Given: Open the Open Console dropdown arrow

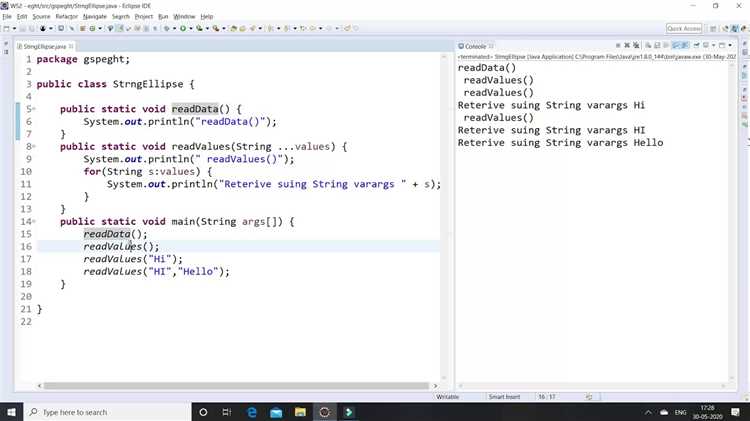Looking at the screenshot, I should point(730,45).
